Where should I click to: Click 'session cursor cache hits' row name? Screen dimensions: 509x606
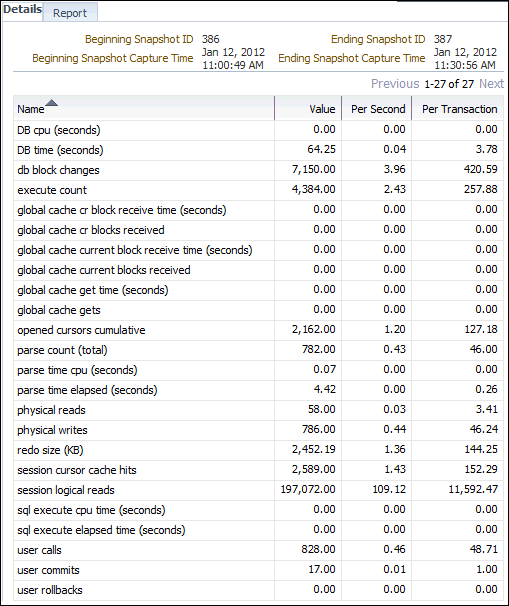pos(77,470)
